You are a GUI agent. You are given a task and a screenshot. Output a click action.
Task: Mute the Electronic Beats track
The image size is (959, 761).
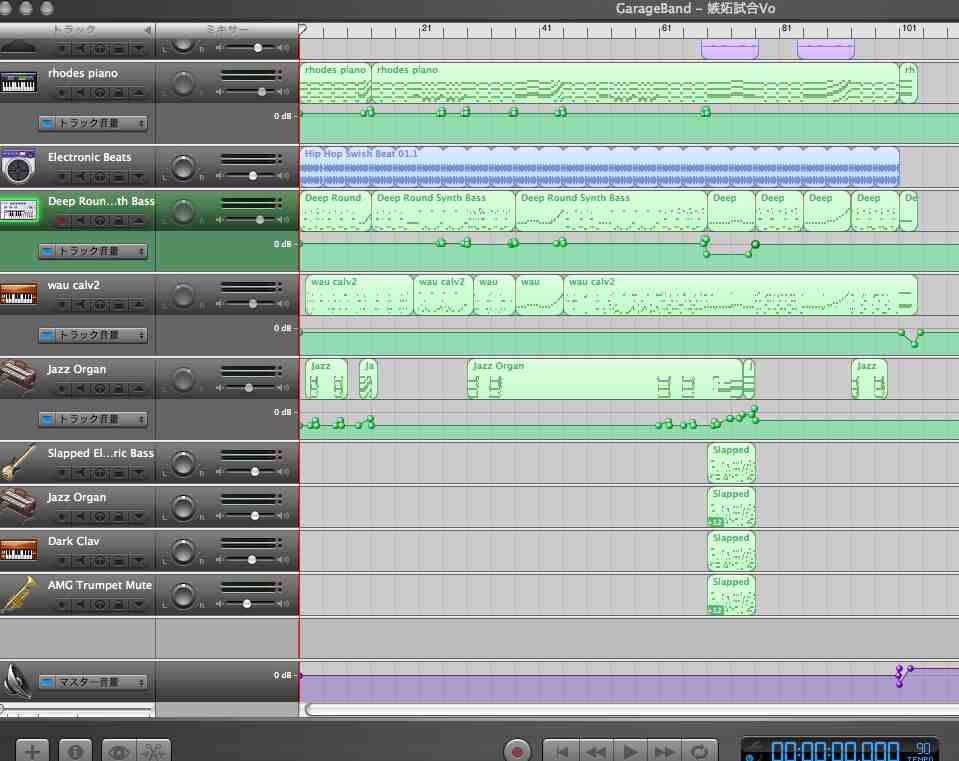[x=81, y=177]
